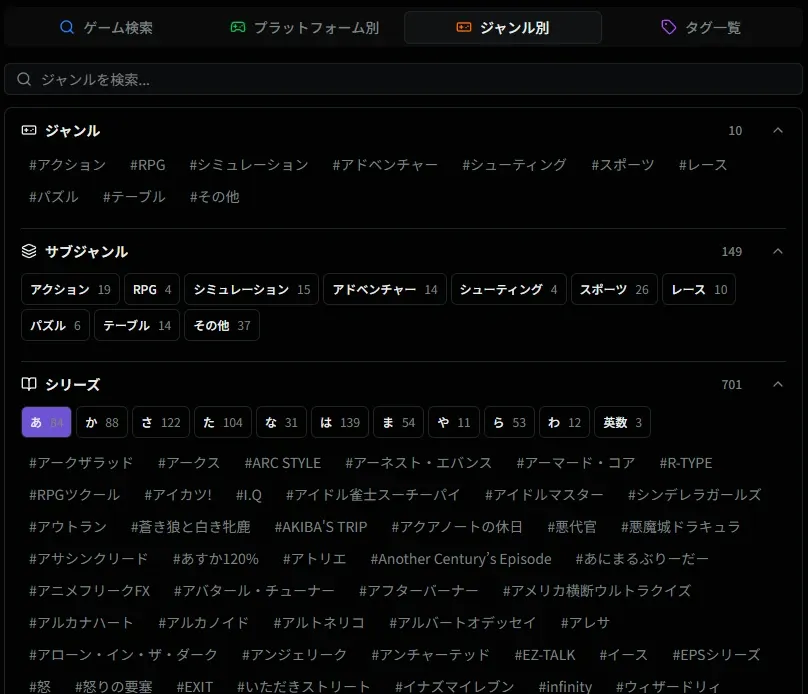Open the #アトリエ series tag
808x694 pixels.
coord(314,558)
